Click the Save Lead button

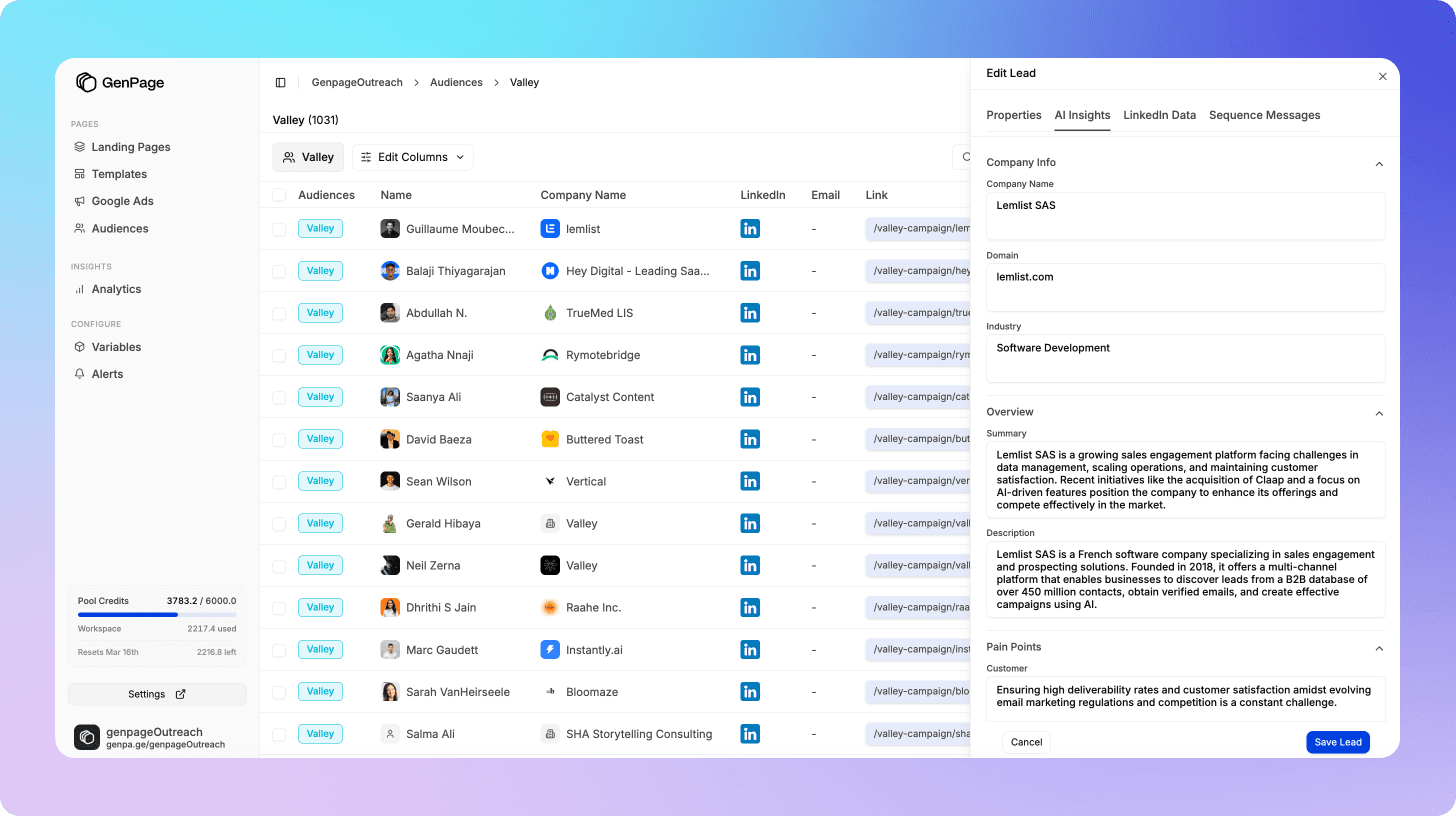click(1338, 742)
